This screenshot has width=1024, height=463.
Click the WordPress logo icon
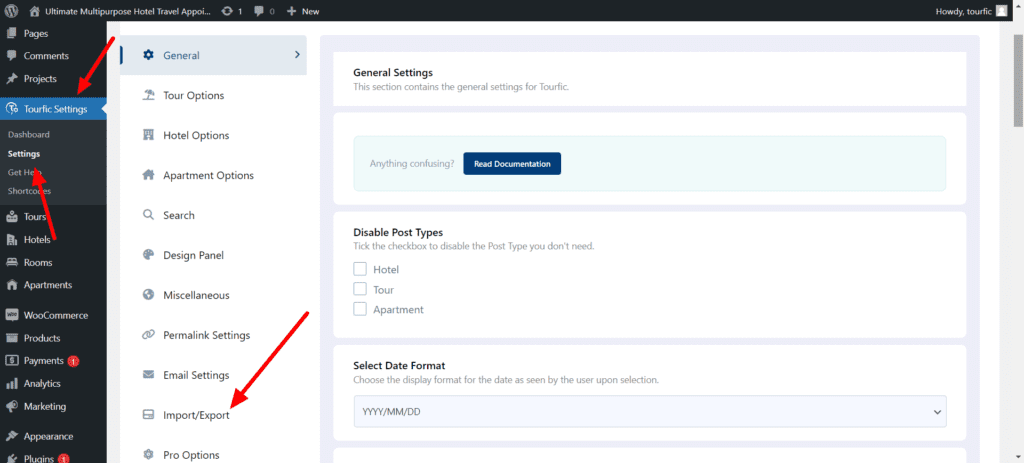tap(12, 11)
